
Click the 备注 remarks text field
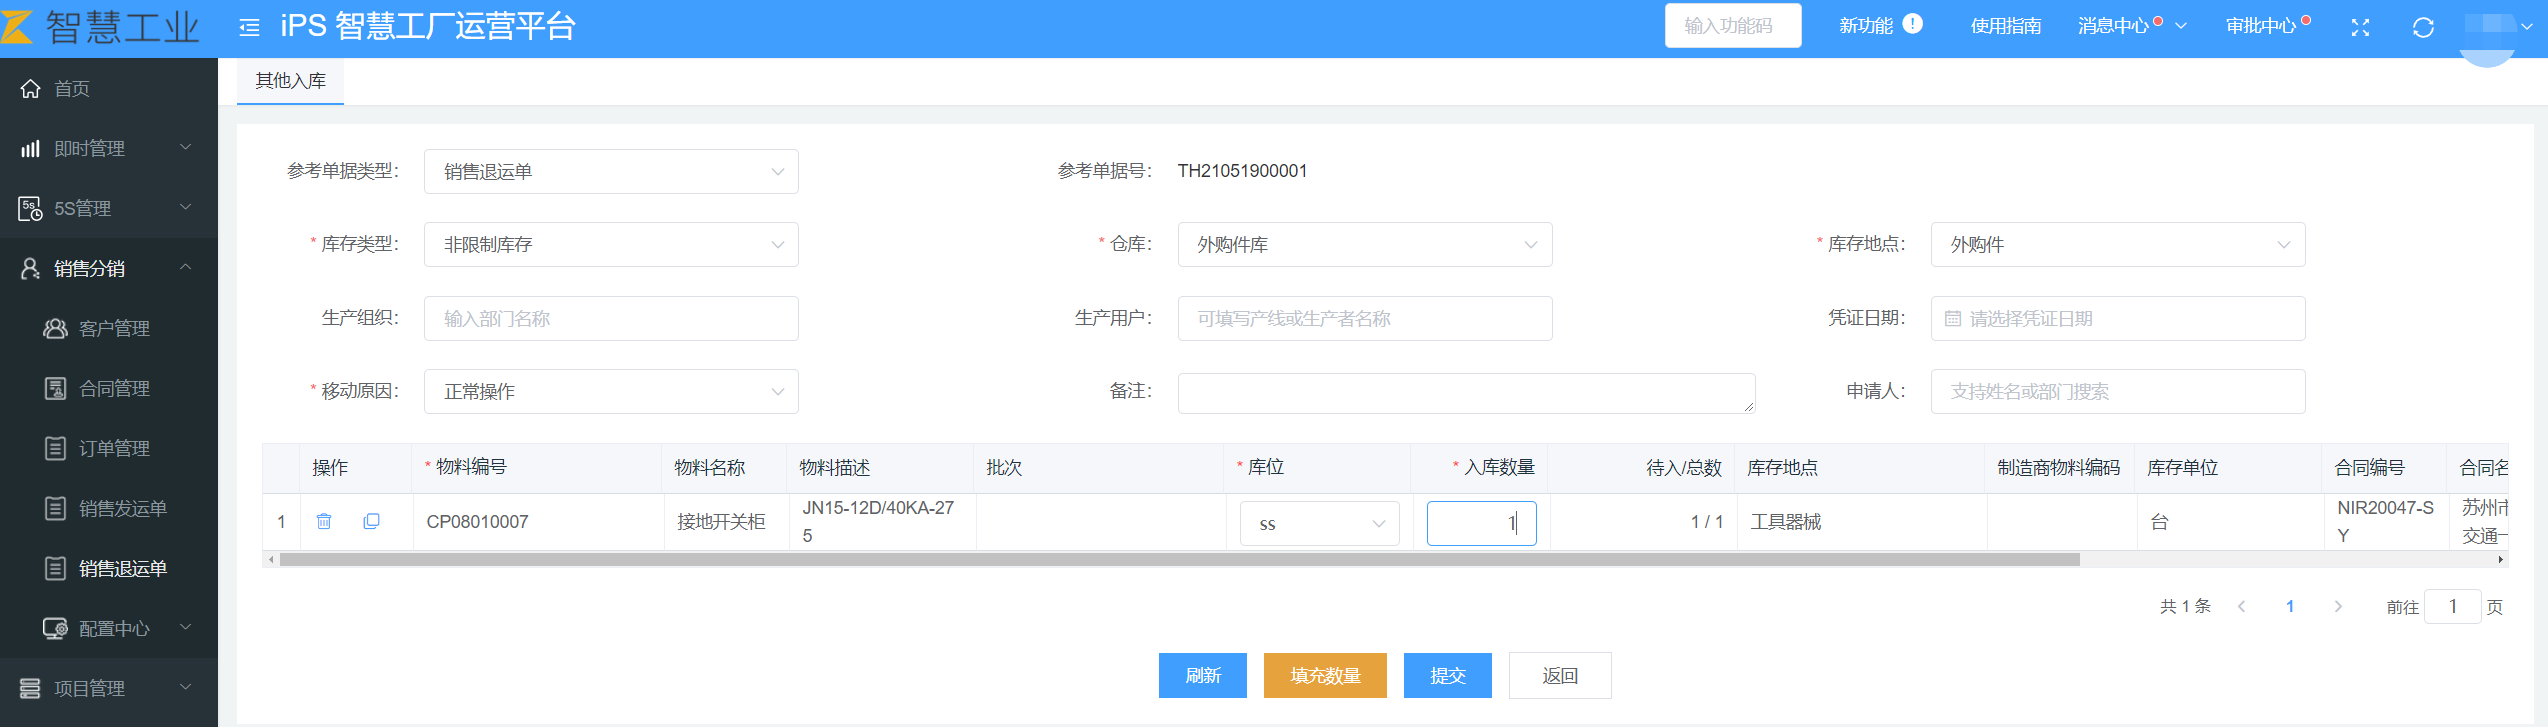(1465, 392)
